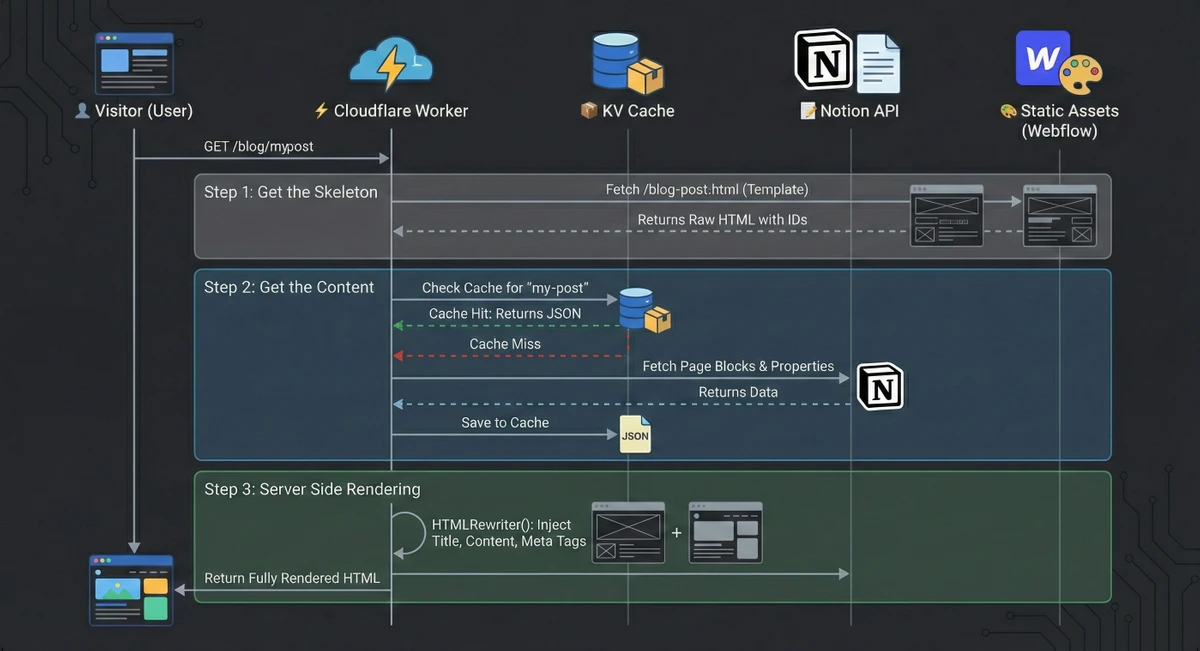Click the 'GET /blog/mypost' text
The width and height of the screenshot is (1200, 651).
(x=259, y=146)
